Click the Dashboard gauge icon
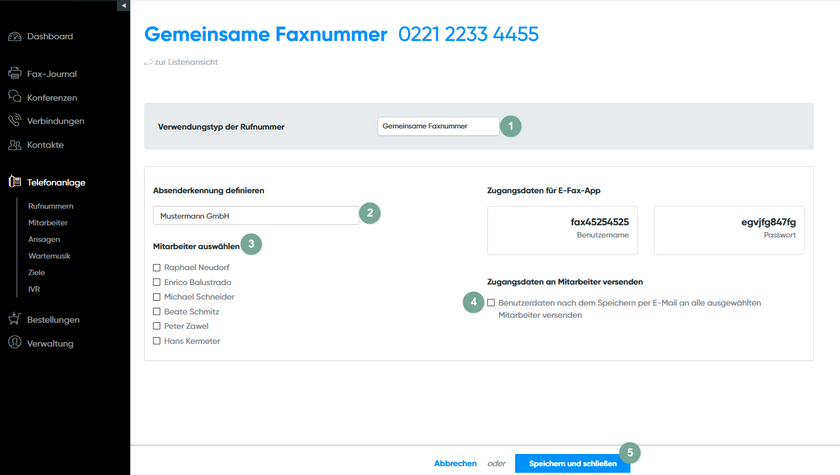Screen dimensions: 840x475 14,36
